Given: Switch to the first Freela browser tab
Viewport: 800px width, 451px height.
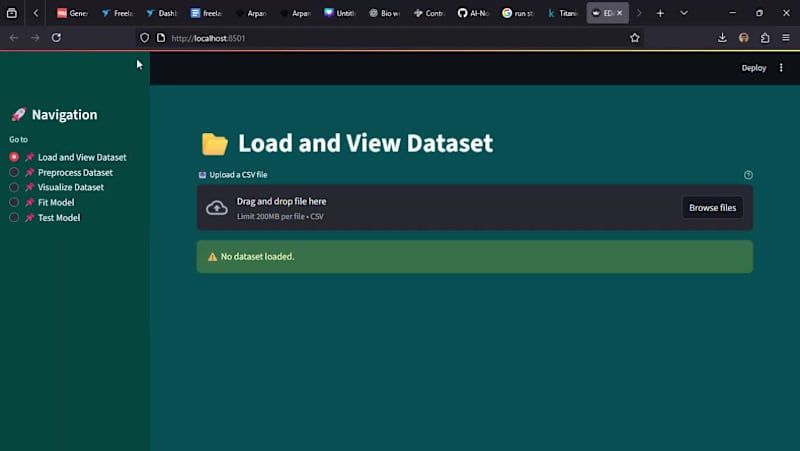Looking at the screenshot, I should click(x=117, y=13).
